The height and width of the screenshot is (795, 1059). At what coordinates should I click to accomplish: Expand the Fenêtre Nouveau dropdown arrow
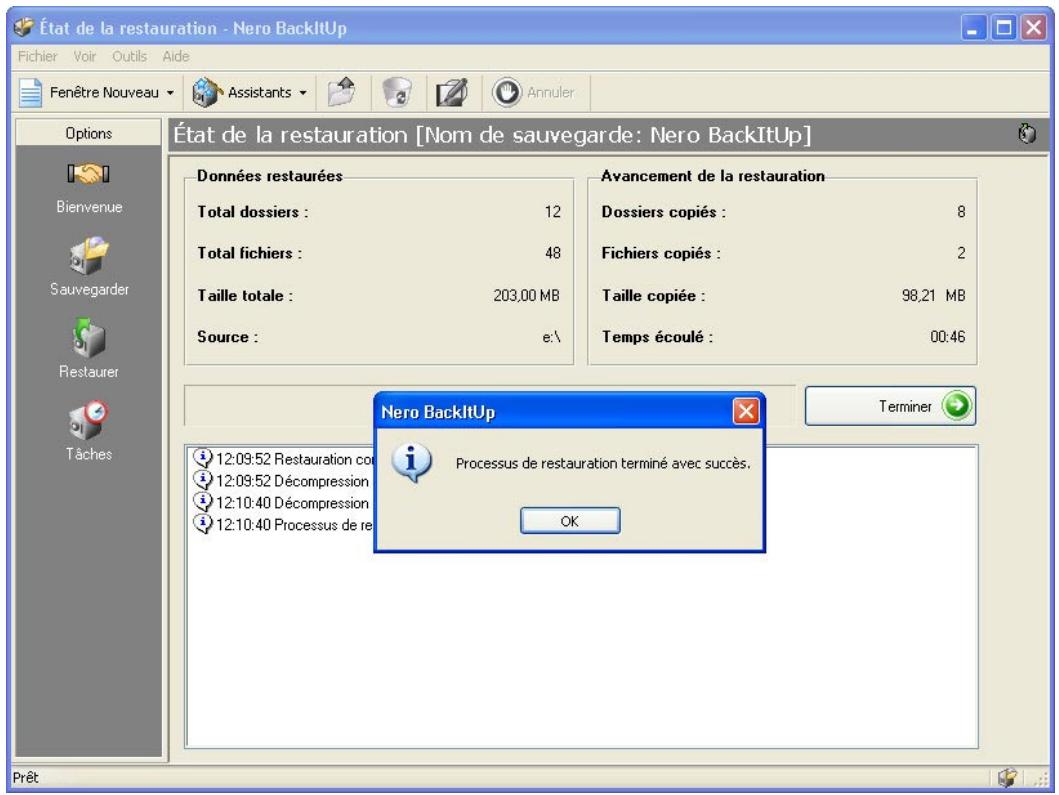(x=170, y=93)
